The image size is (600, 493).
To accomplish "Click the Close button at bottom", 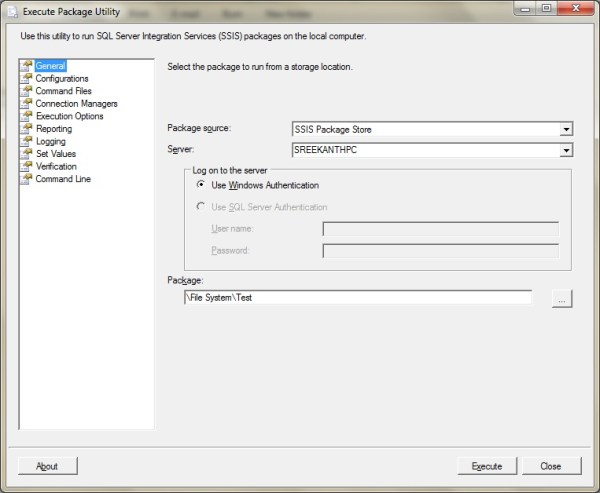I will [x=550, y=466].
